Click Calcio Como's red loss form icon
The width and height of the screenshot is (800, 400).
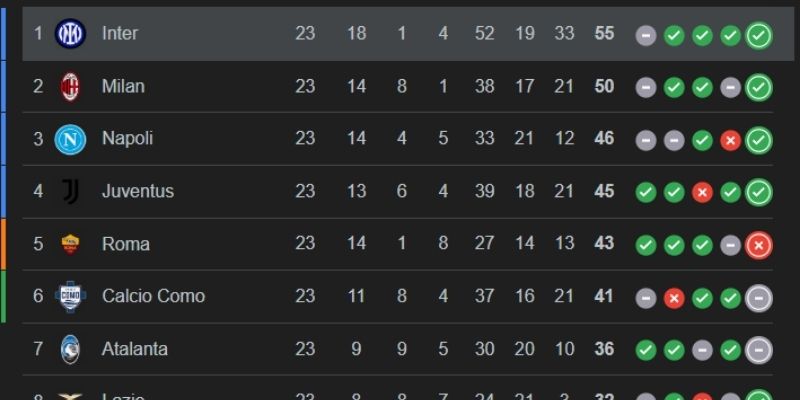[x=674, y=298]
